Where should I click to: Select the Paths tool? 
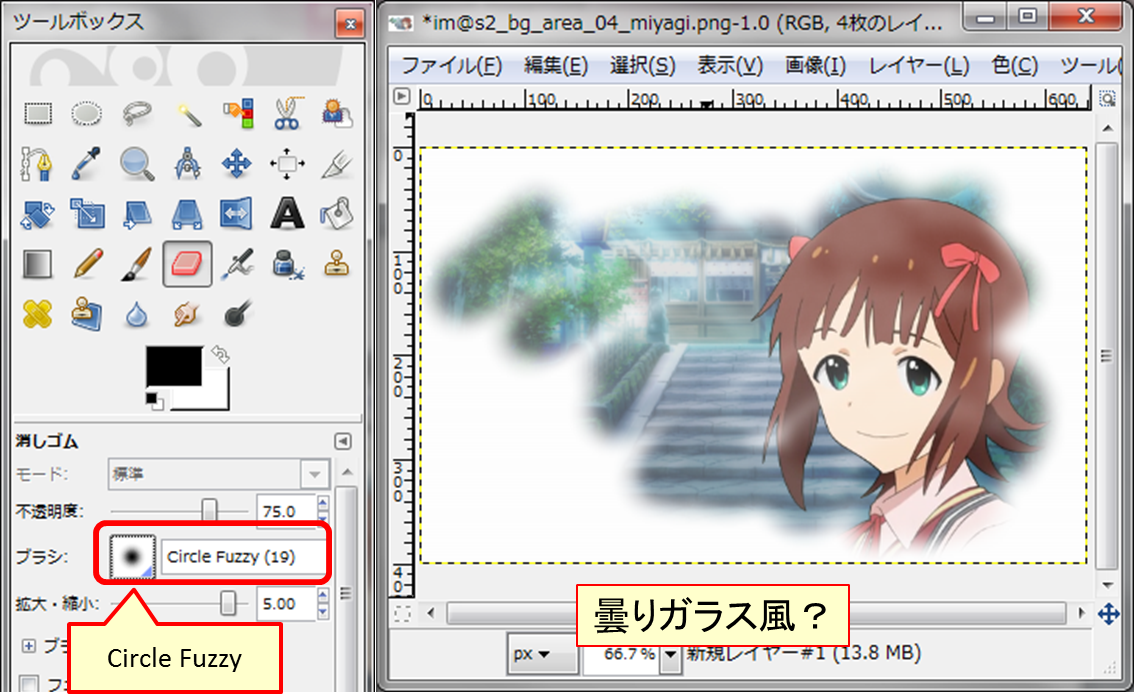click(x=38, y=164)
